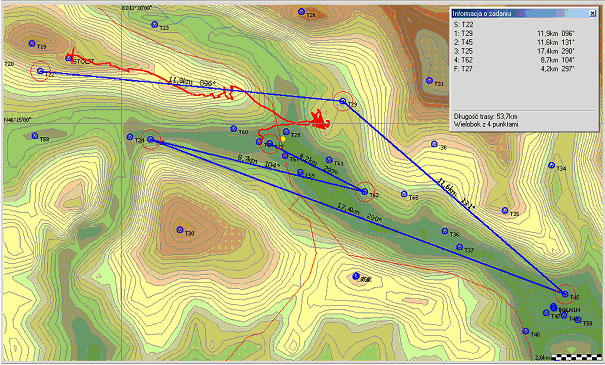
Task: Select the T29 turnpoint marker
Action: tap(343, 101)
